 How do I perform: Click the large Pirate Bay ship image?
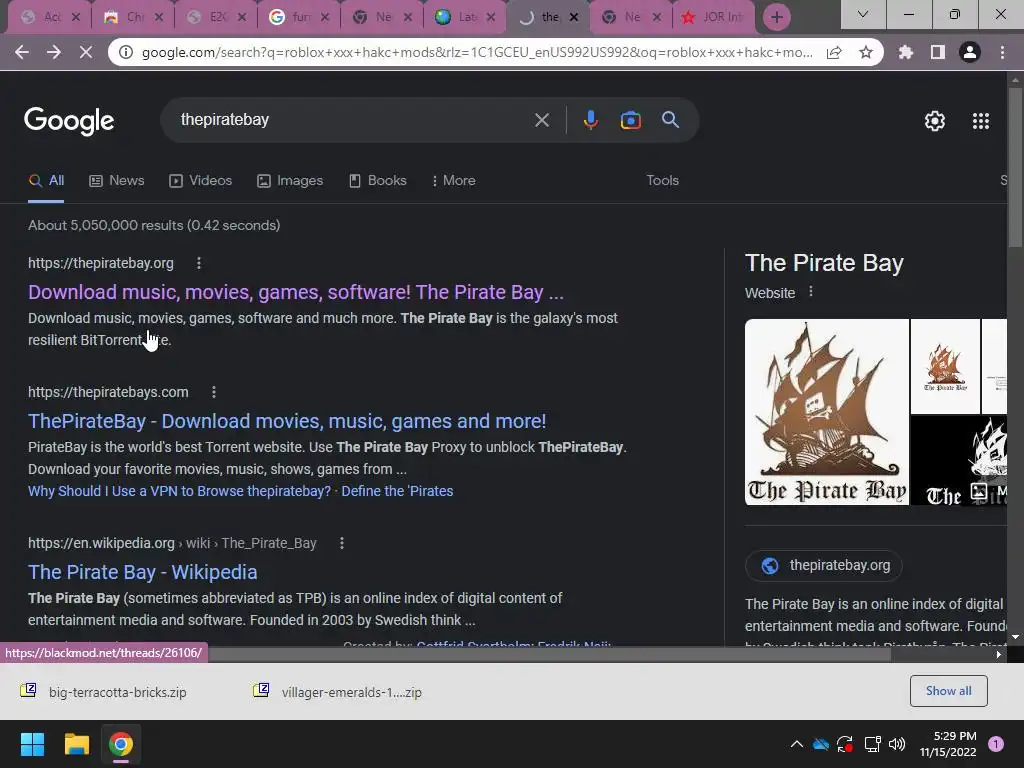tap(827, 412)
